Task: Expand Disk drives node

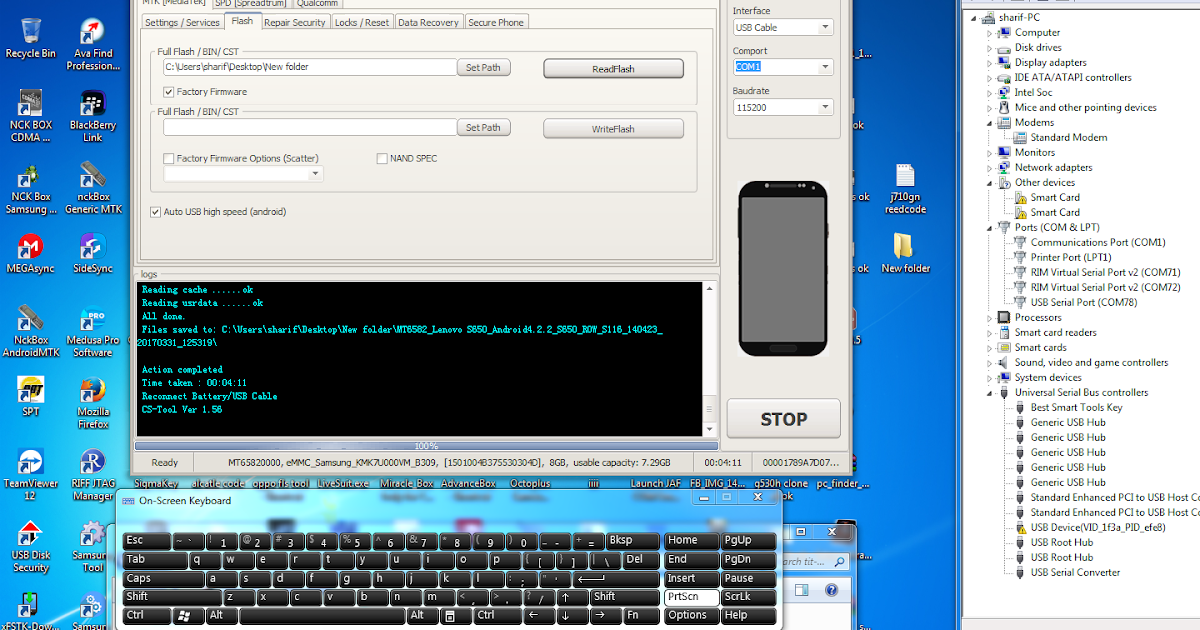Action: 991,47
